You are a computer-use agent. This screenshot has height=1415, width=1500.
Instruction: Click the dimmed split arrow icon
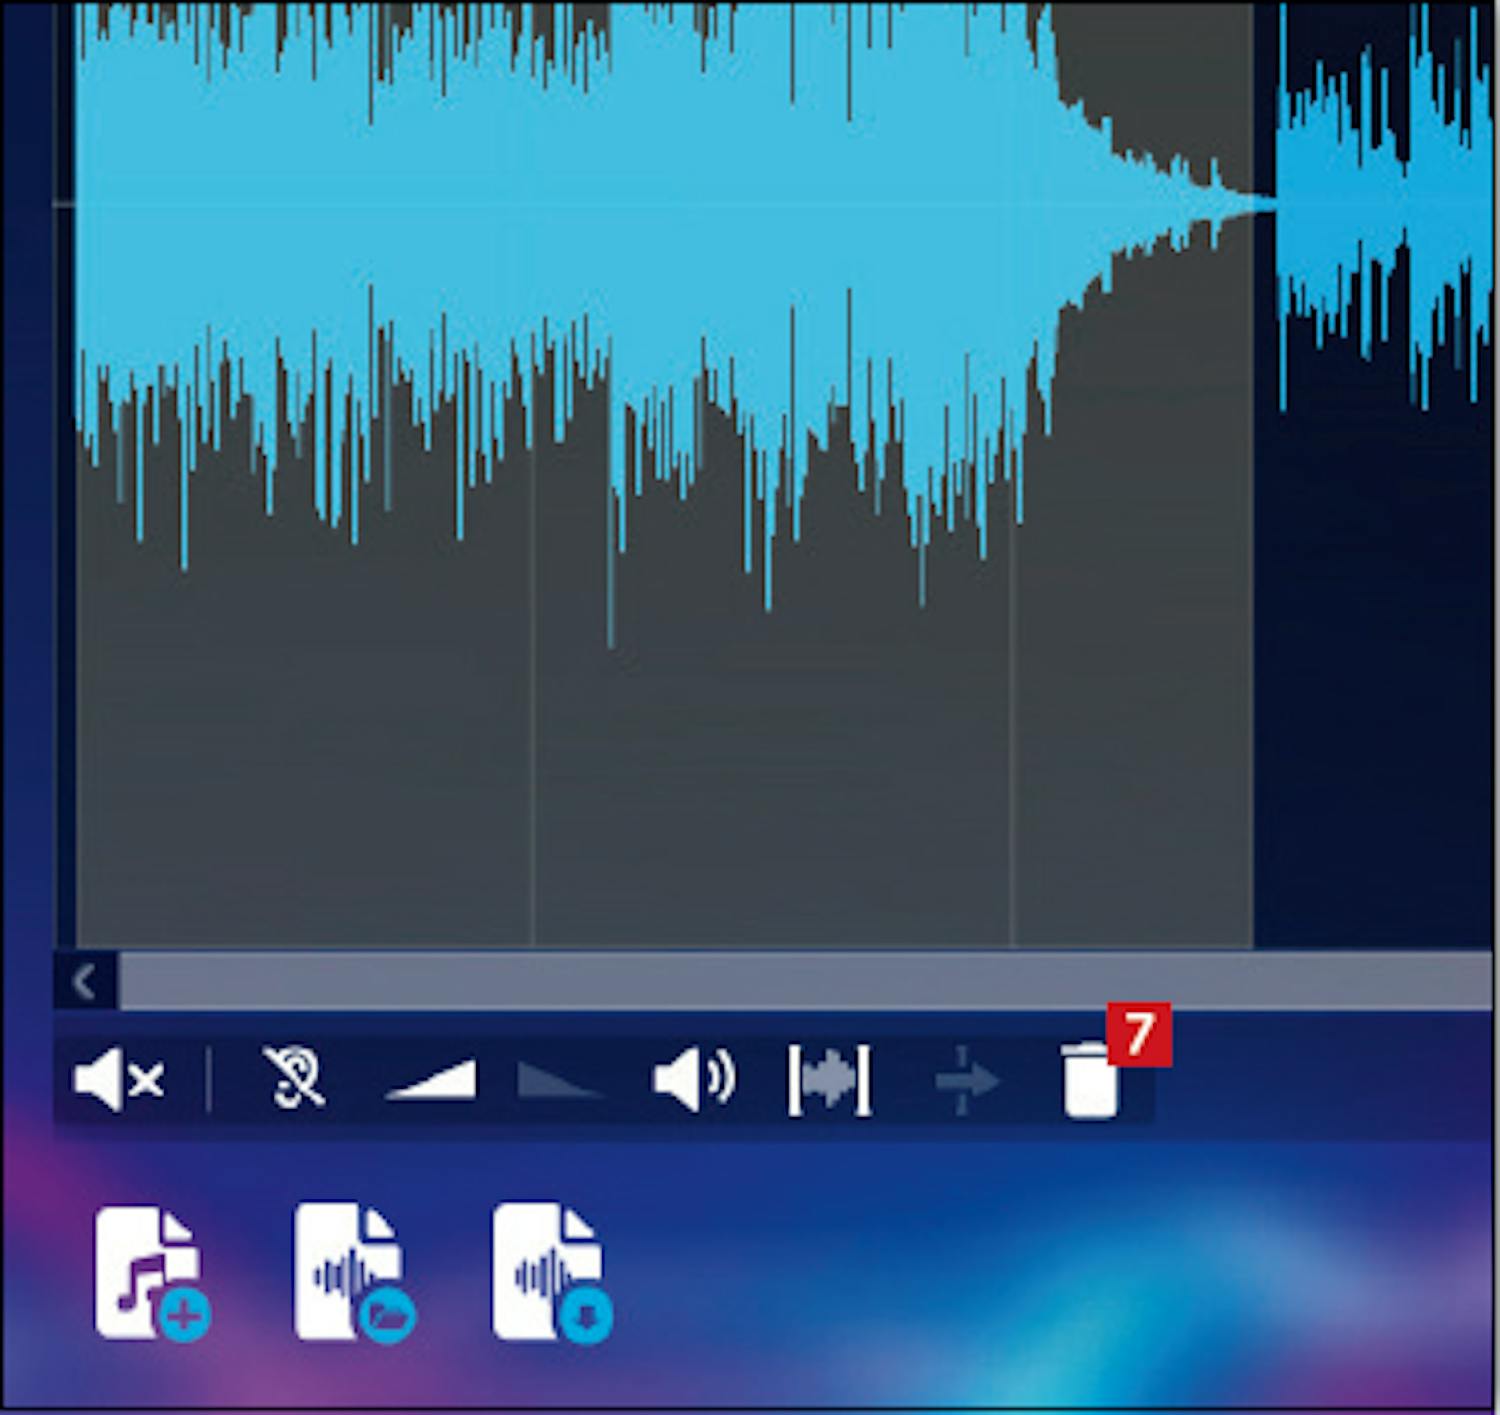965,1081
